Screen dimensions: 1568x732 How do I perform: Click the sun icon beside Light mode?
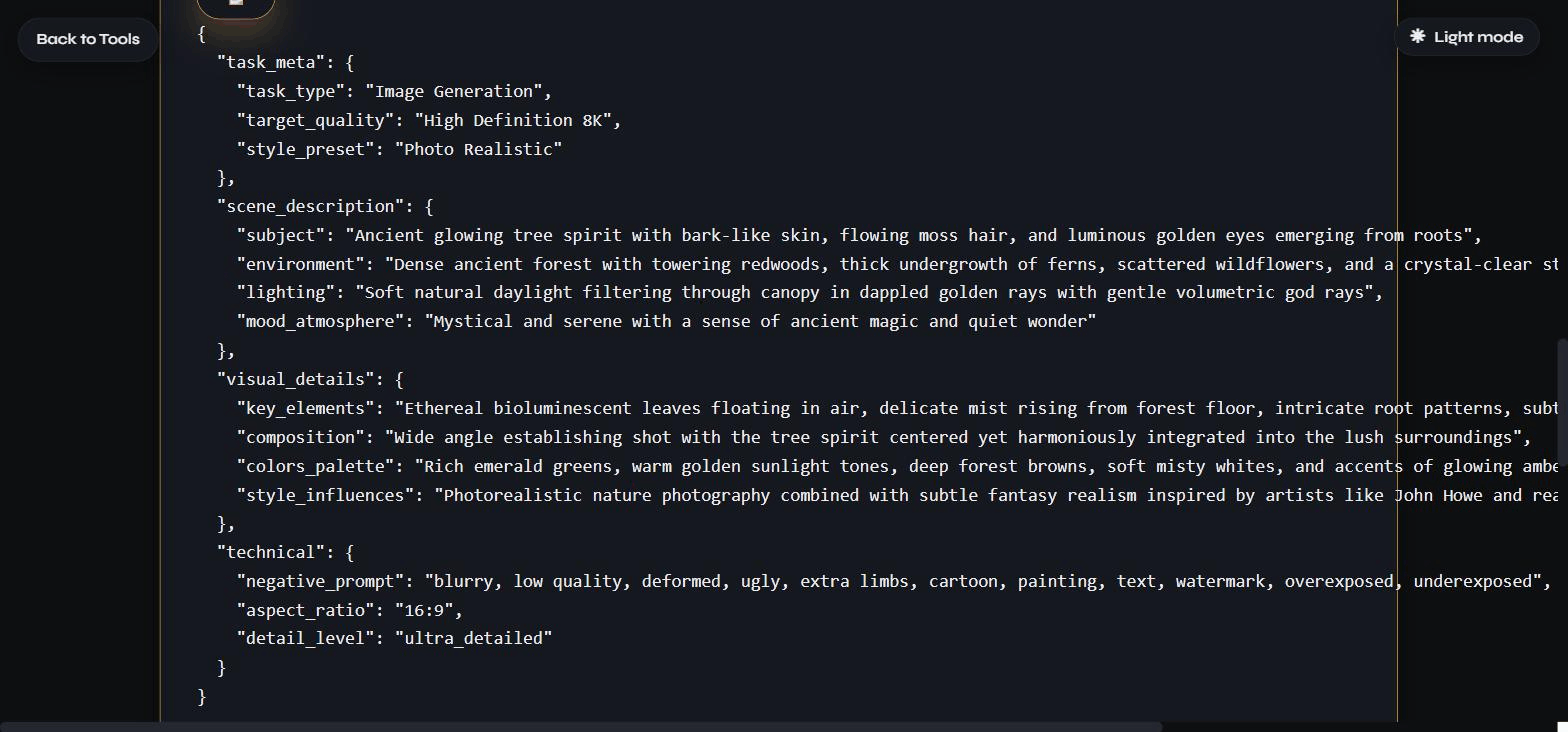(x=1417, y=36)
